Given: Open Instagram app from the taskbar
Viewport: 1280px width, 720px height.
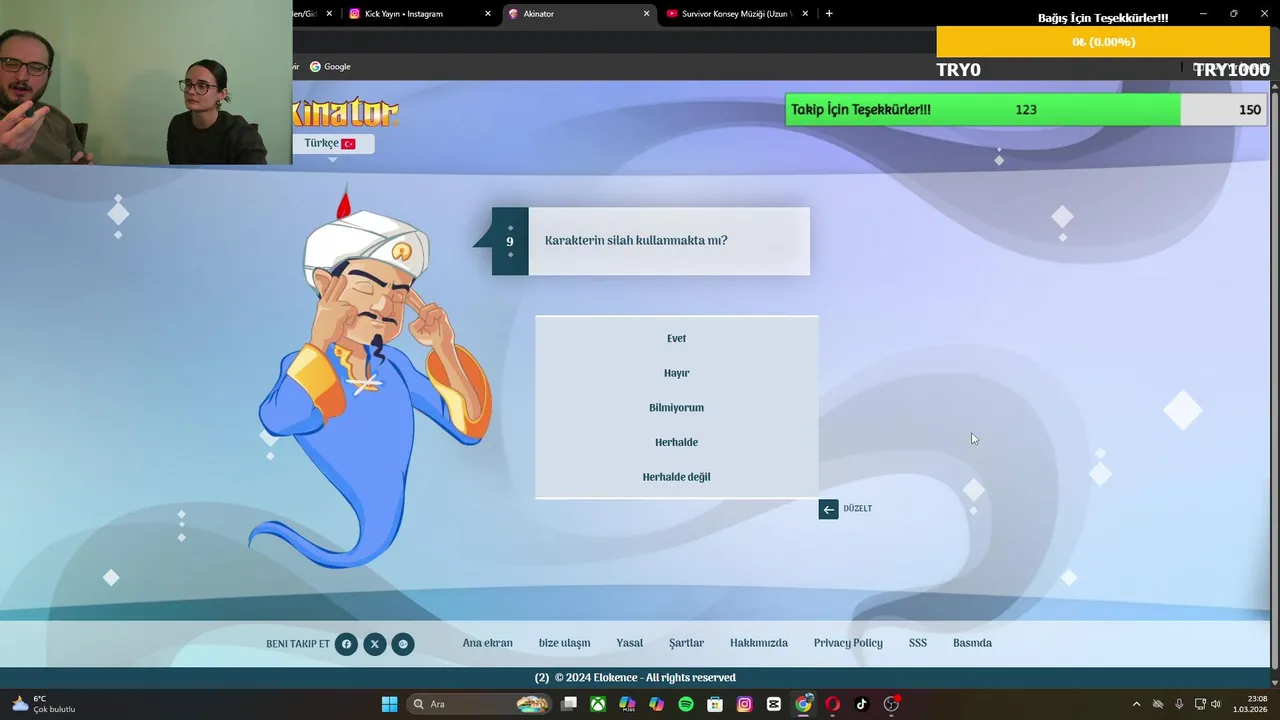Looking at the screenshot, I should pyautogui.click(x=744, y=704).
